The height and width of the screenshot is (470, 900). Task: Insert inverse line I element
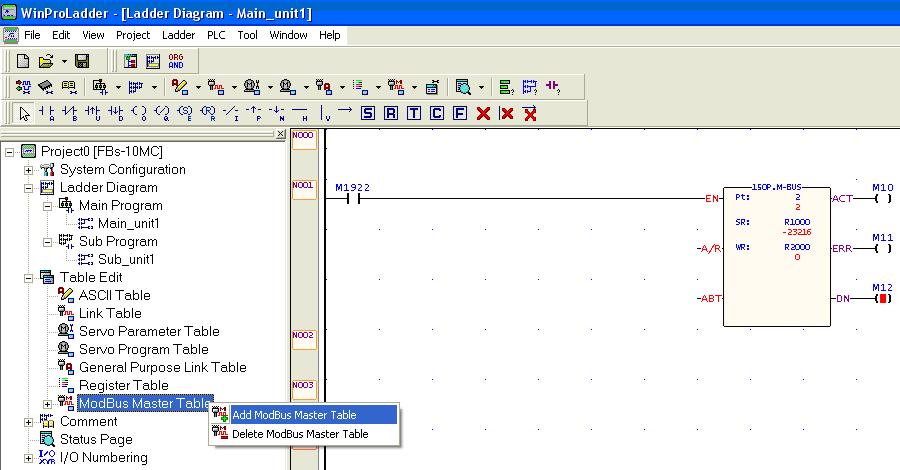click(x=231, y=113)
